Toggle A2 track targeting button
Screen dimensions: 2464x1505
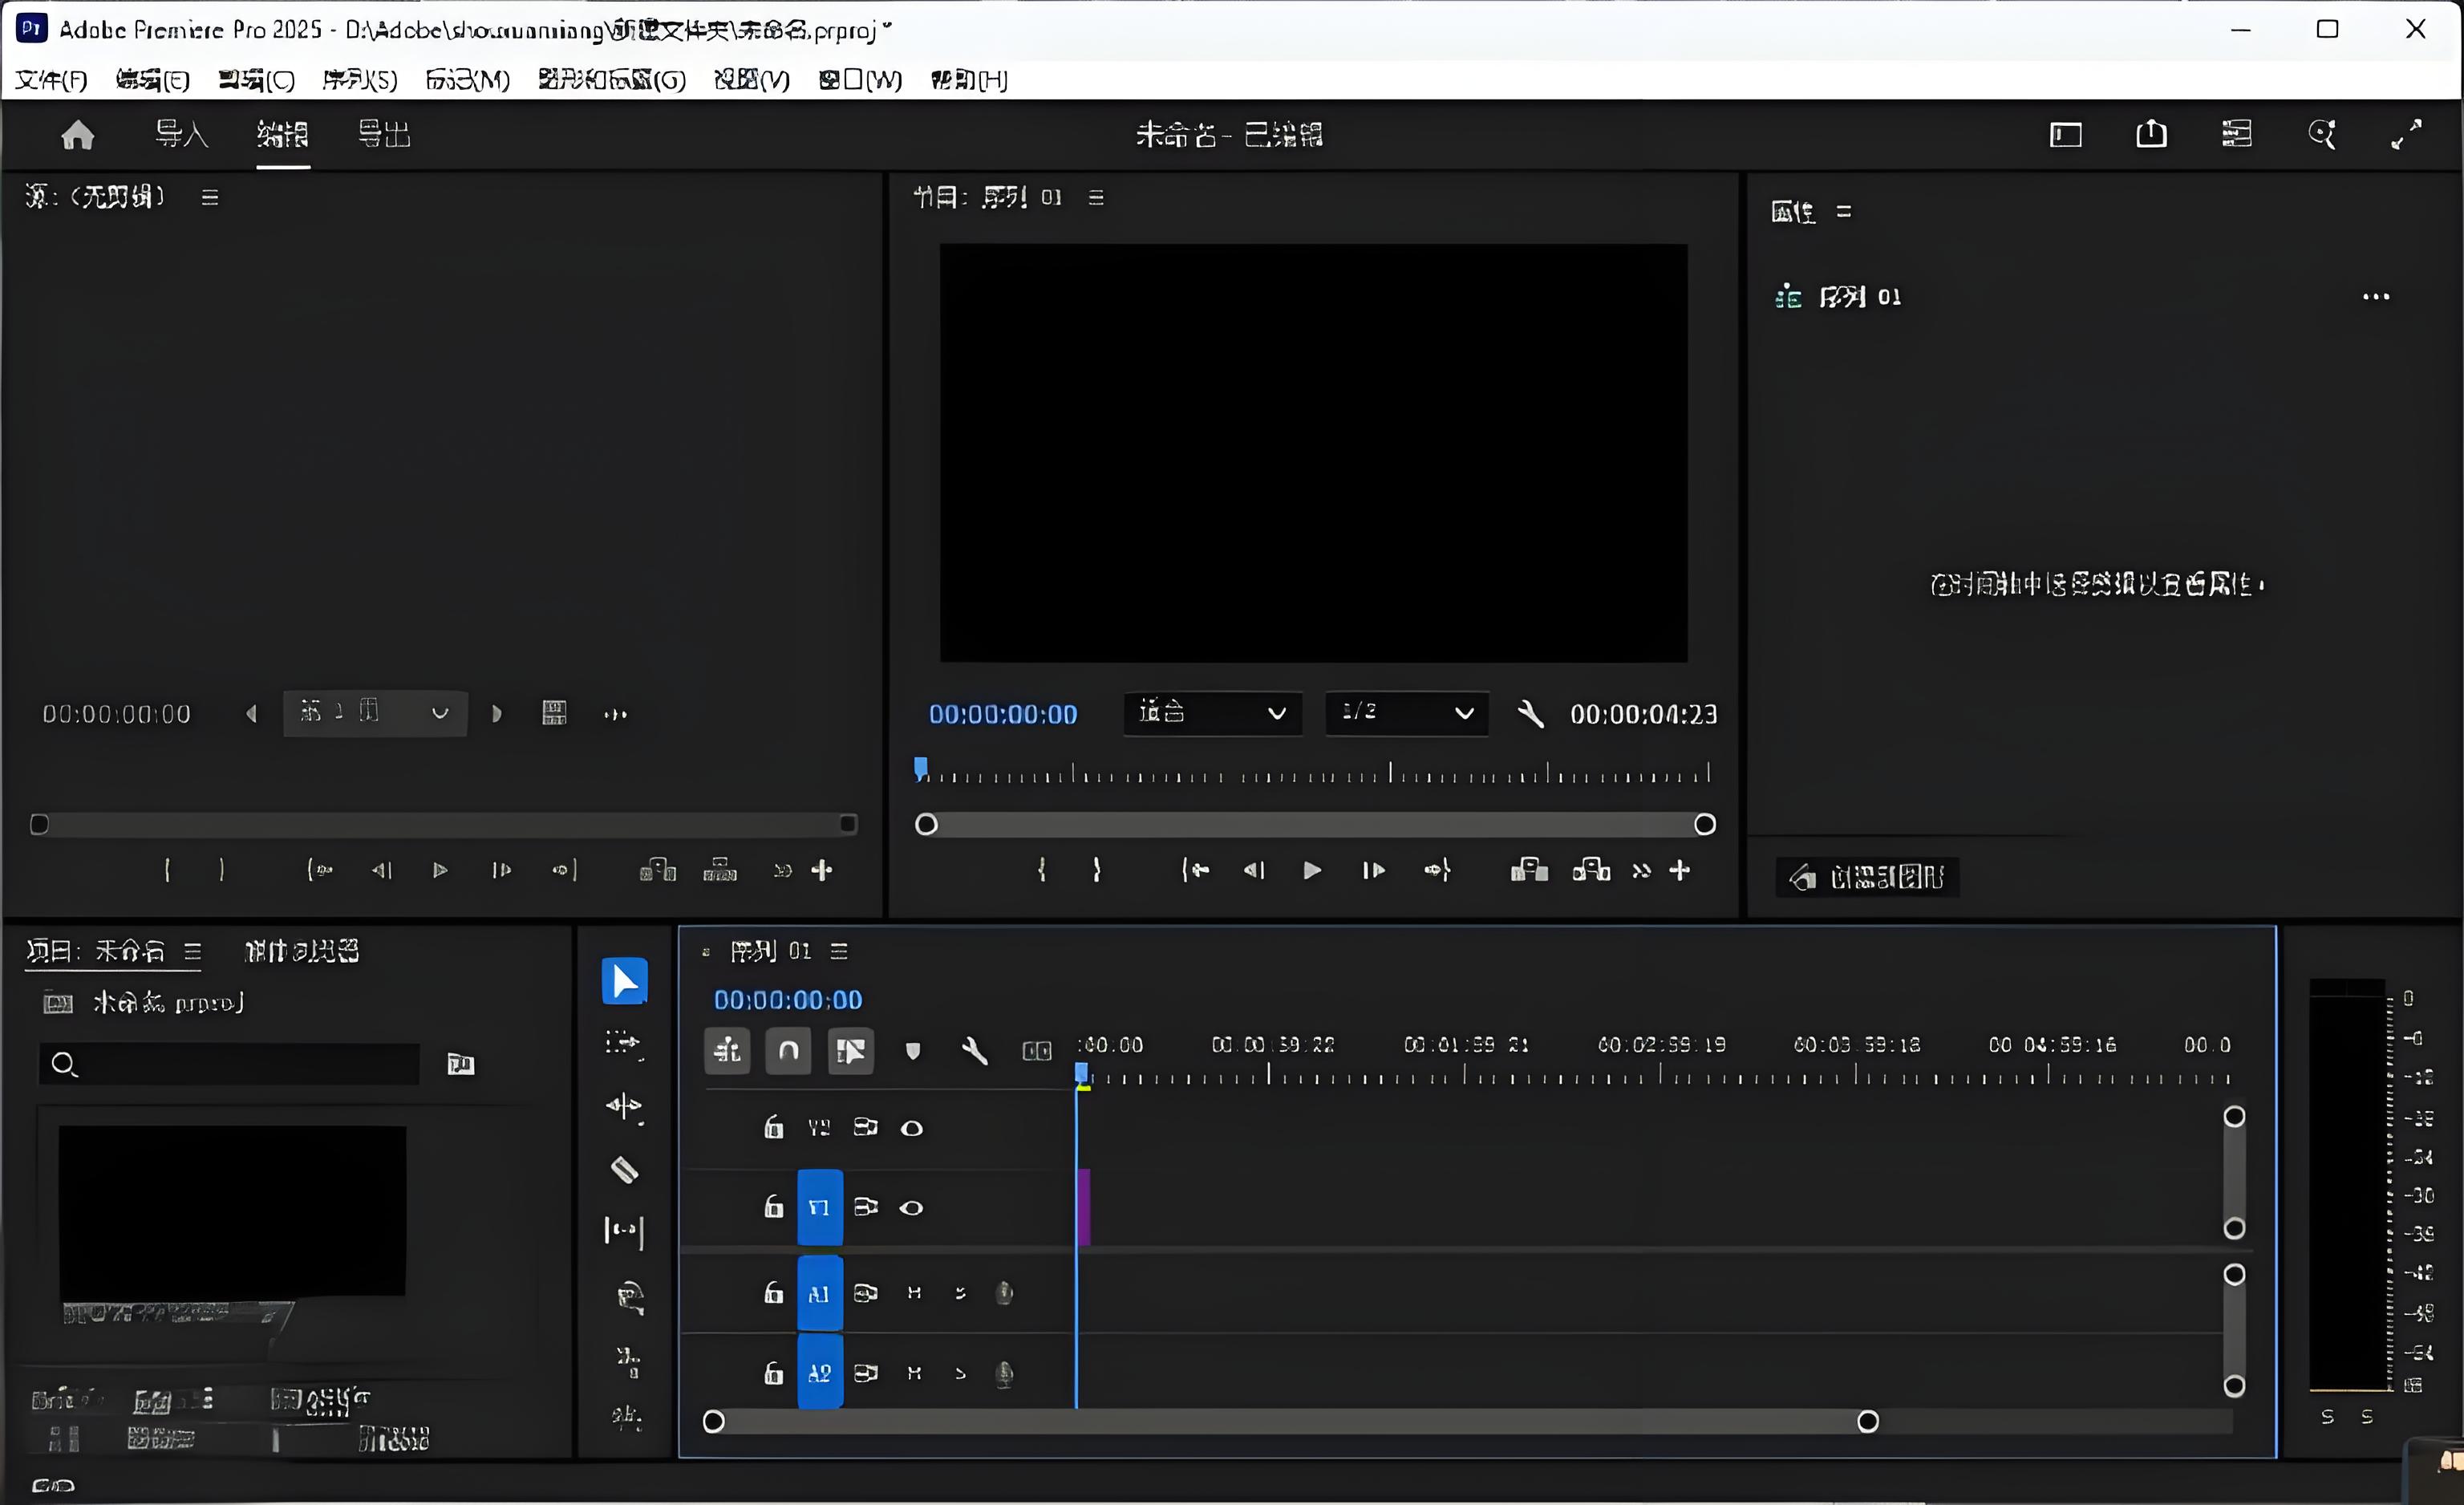point(819,1373)
